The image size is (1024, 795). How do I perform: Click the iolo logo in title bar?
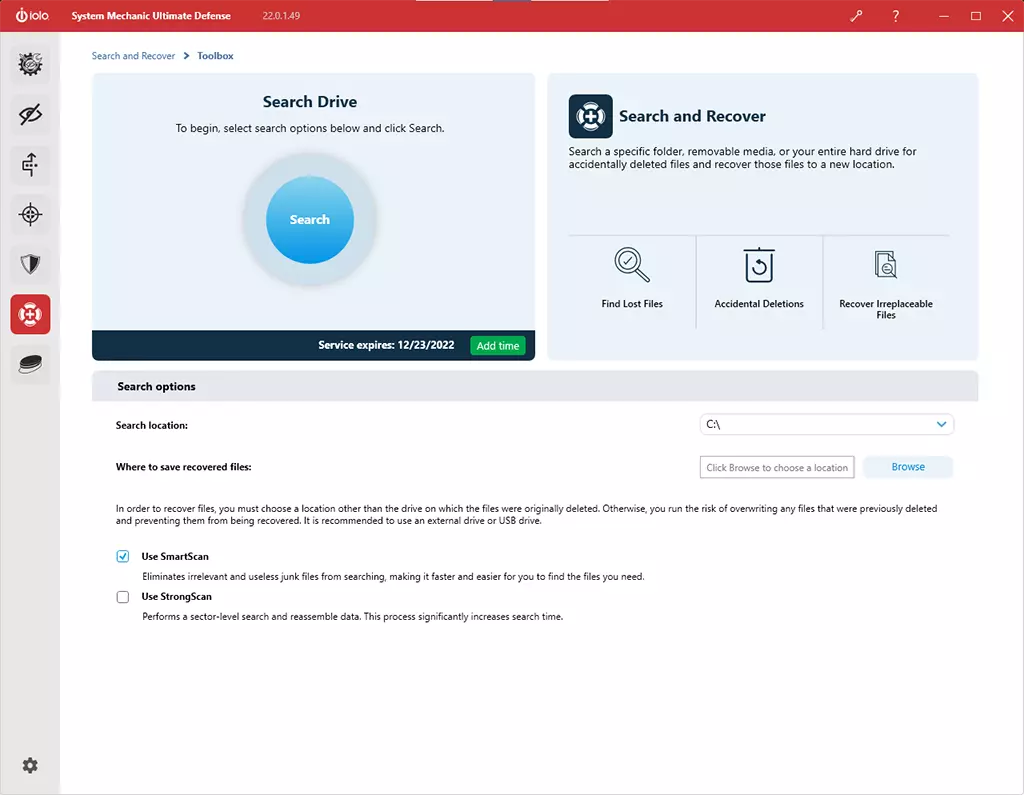[32, 15]
